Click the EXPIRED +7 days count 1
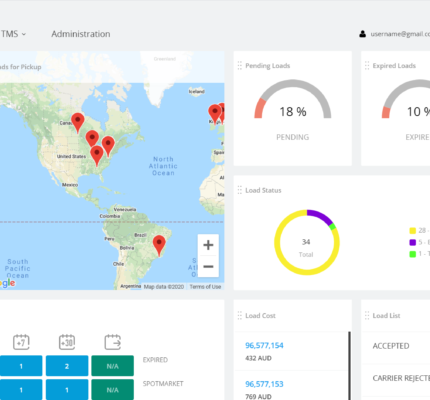 click(x=21, y=366)
